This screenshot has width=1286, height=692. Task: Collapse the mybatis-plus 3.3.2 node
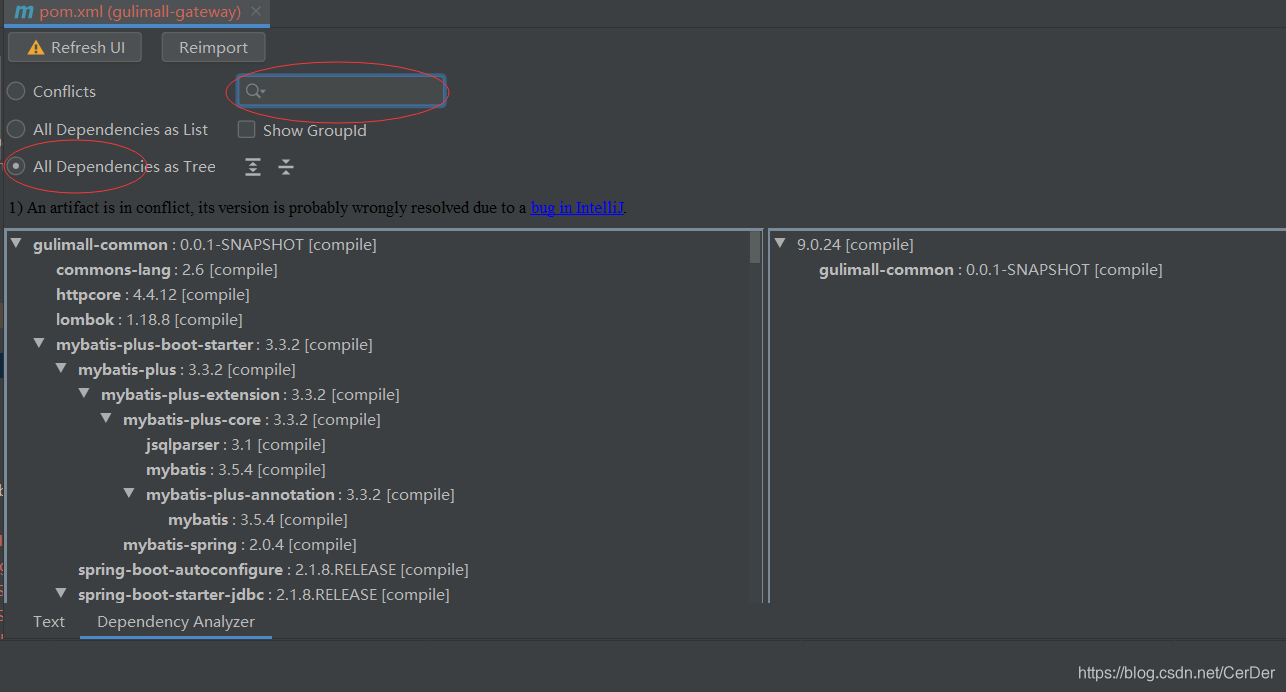[61, 369]
